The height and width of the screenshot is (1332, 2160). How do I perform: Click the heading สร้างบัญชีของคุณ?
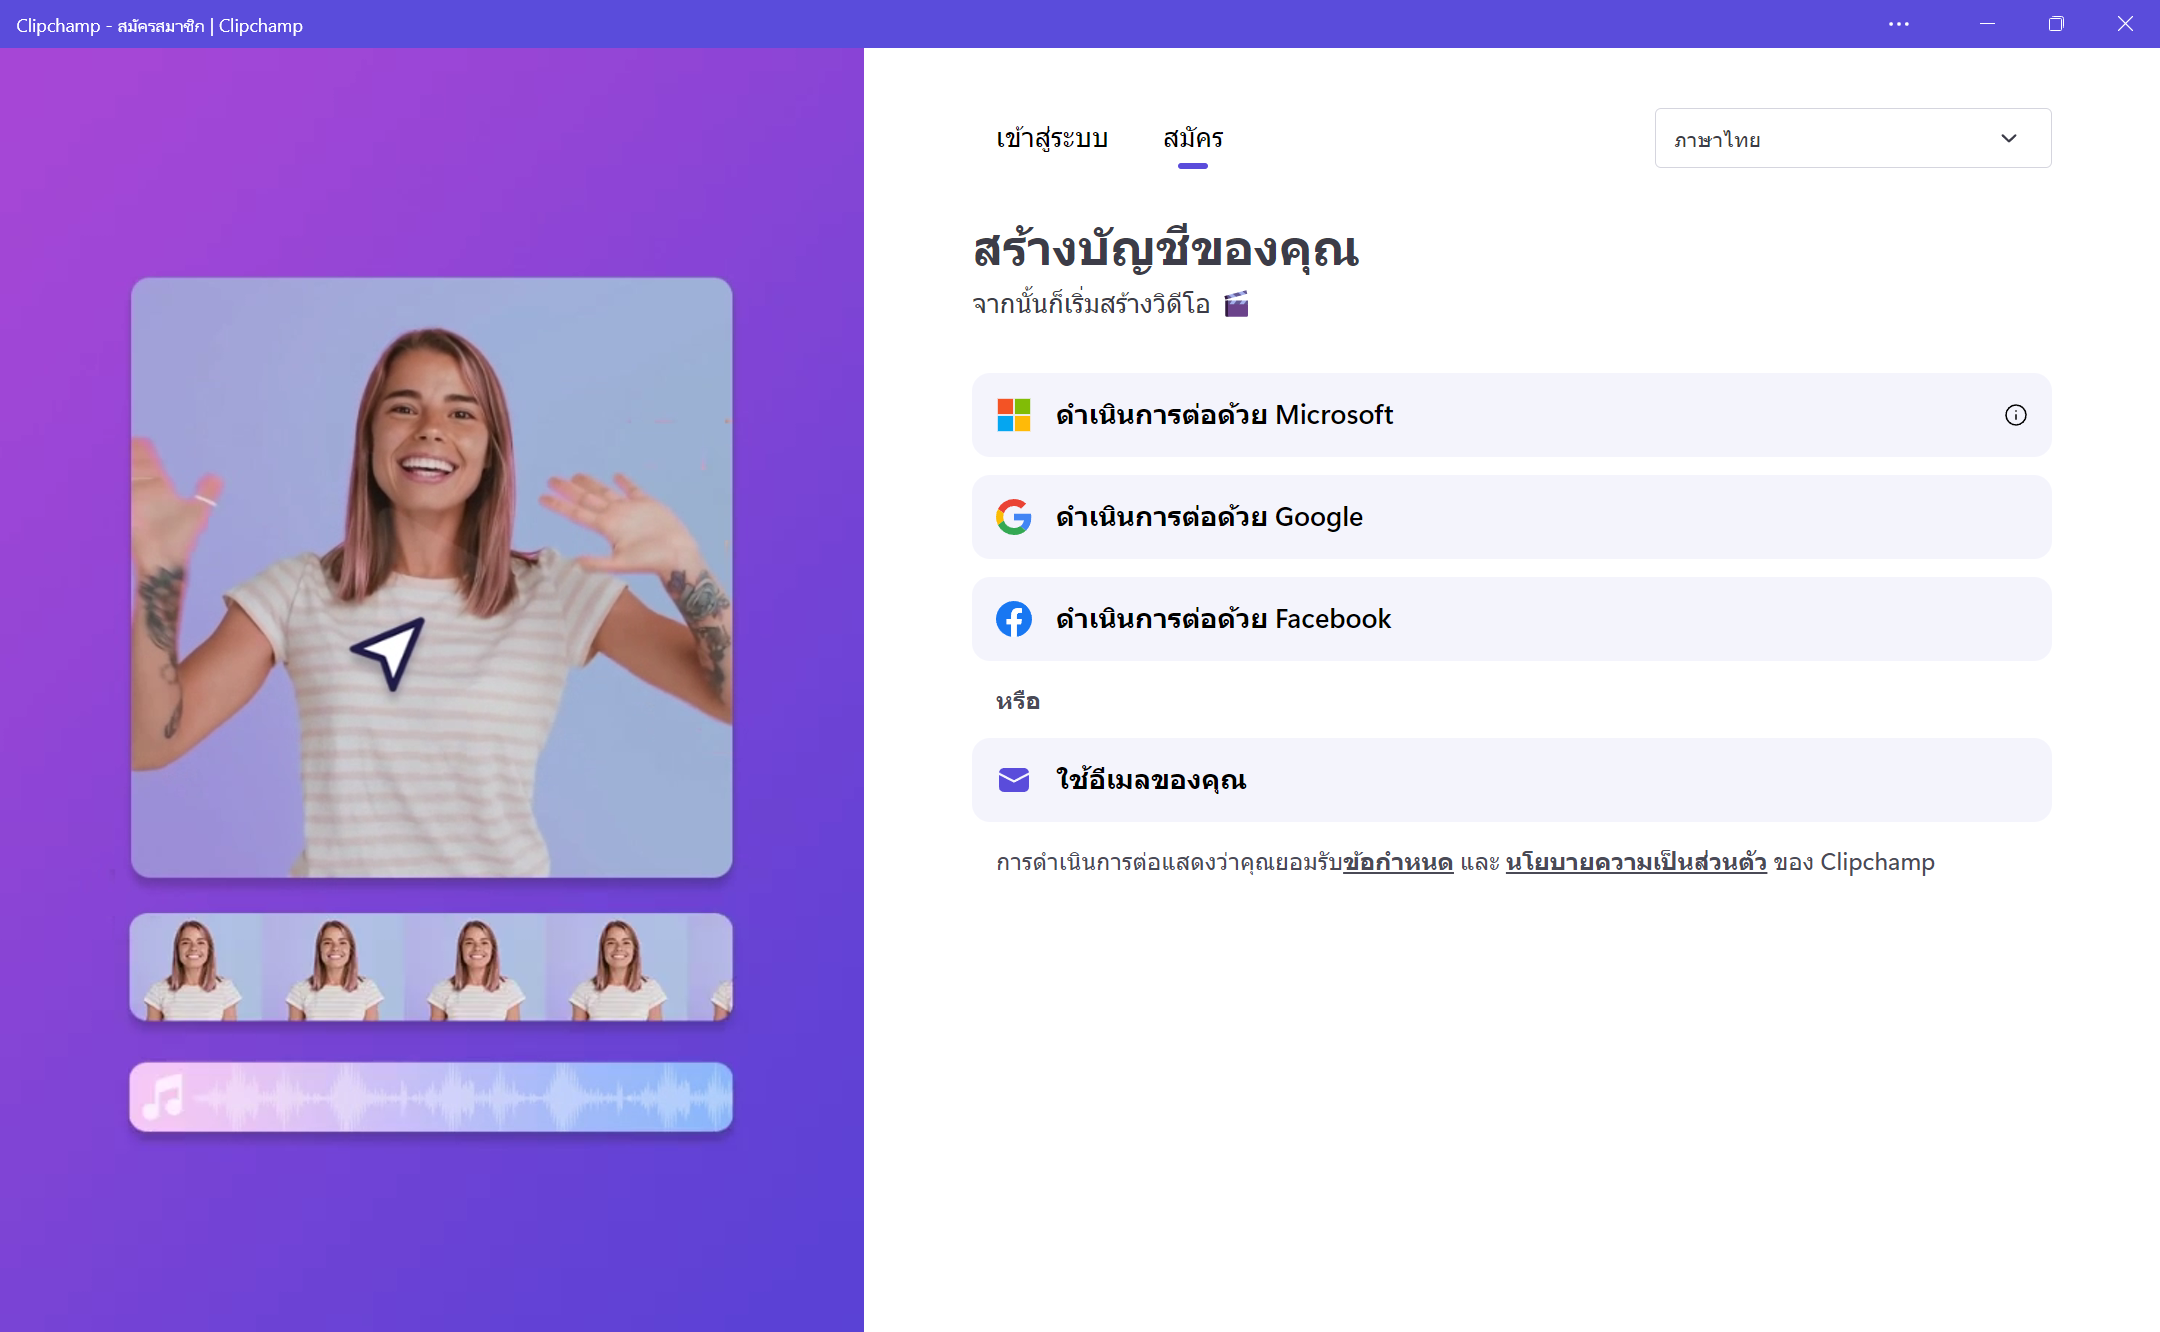(x=1165, y=250)
